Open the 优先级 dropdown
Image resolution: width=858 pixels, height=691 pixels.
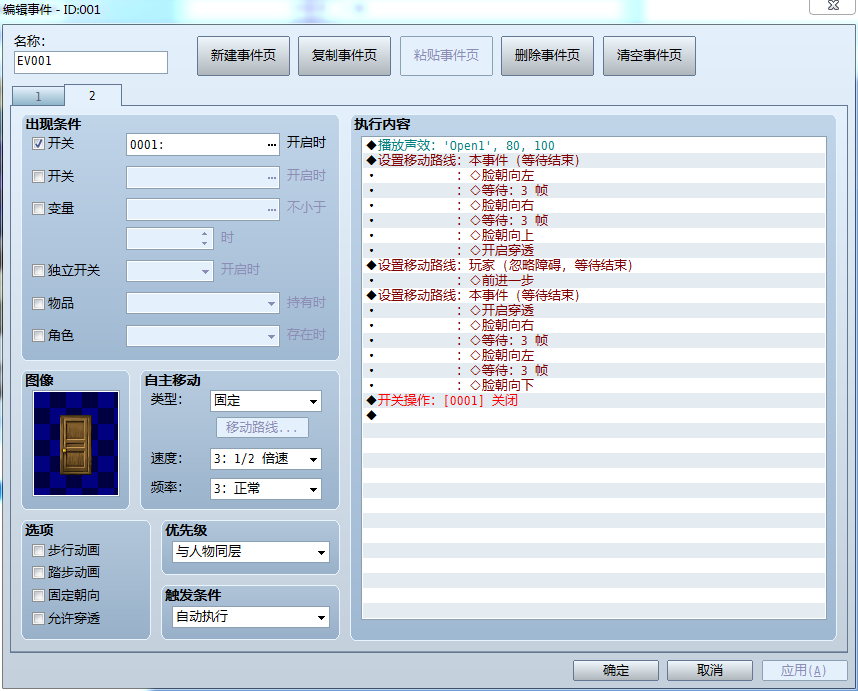pos(251,552)
